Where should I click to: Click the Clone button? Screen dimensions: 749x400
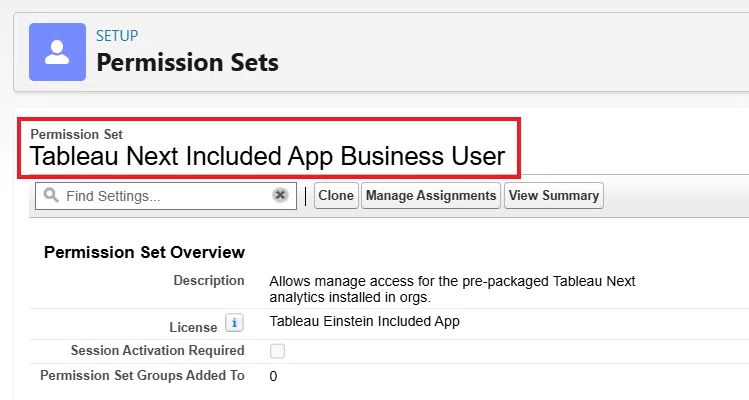tap(336, 195)
